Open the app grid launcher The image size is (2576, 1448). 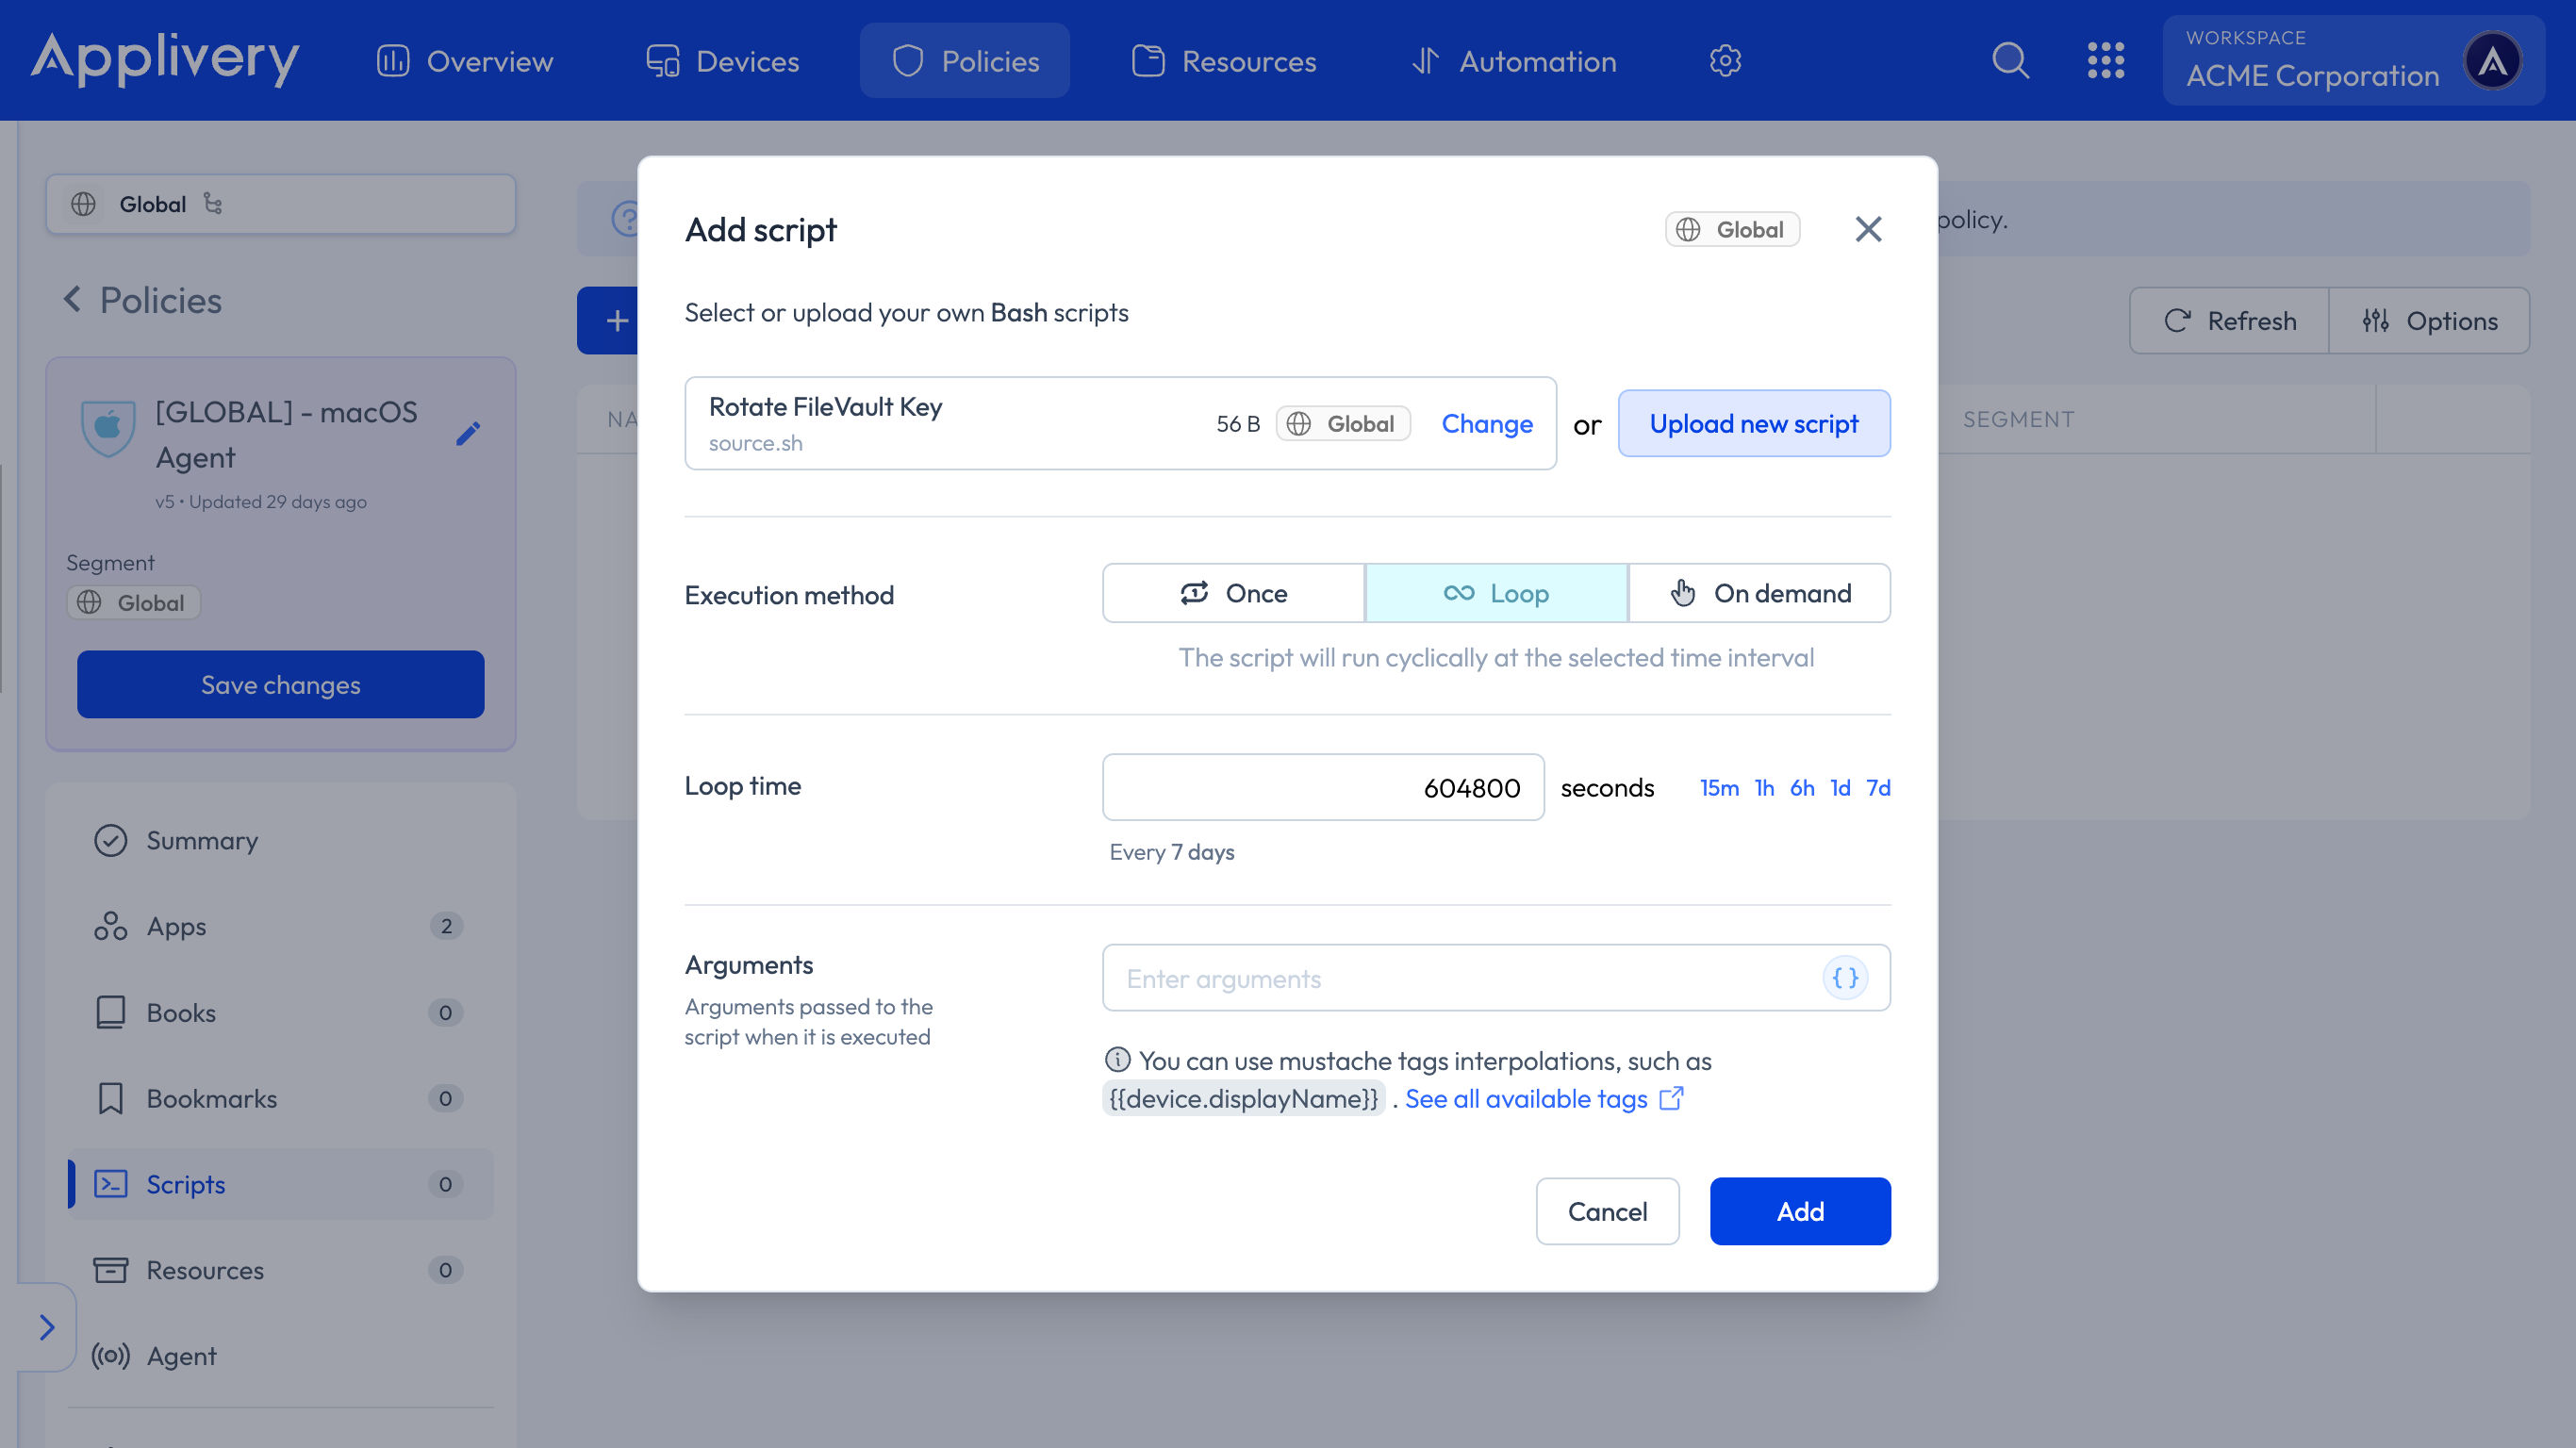pyautogui.click(x=2107, y=60)
